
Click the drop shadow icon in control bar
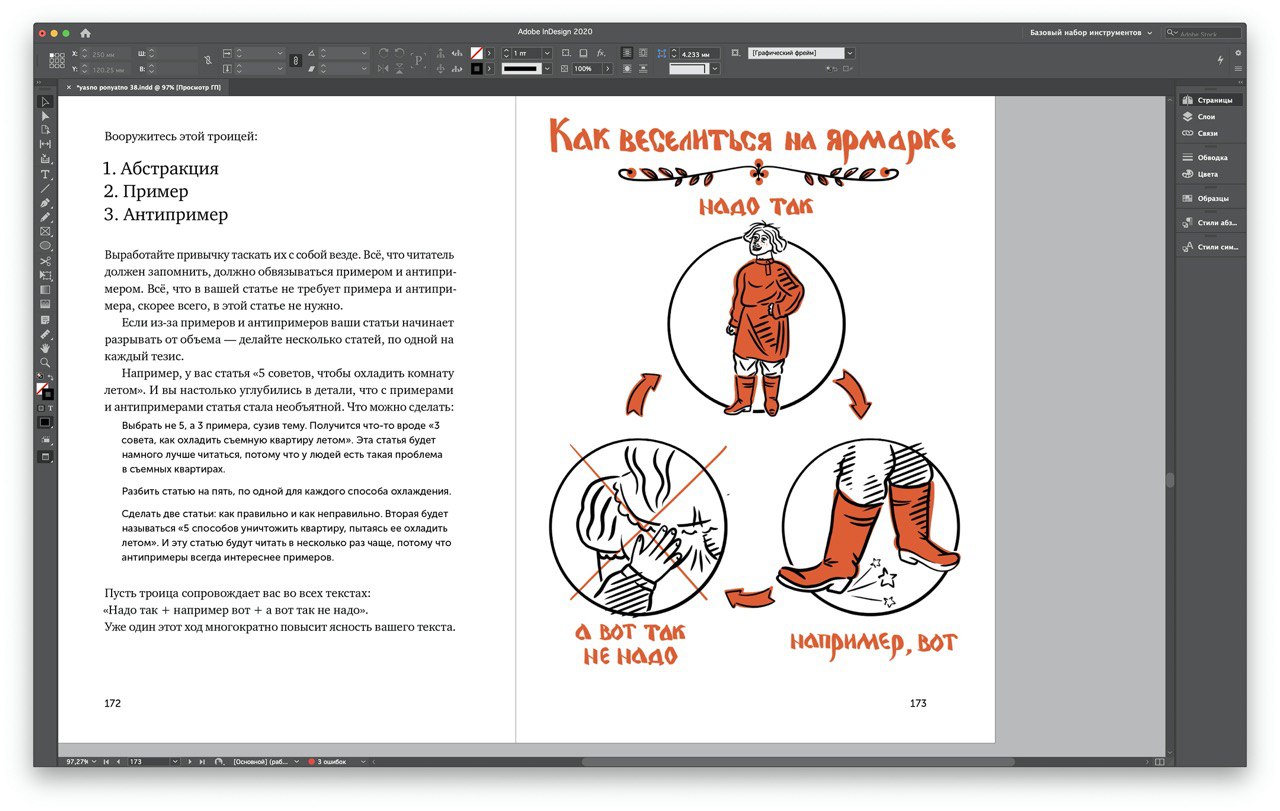pyautogui.click(x=581, y=53)
